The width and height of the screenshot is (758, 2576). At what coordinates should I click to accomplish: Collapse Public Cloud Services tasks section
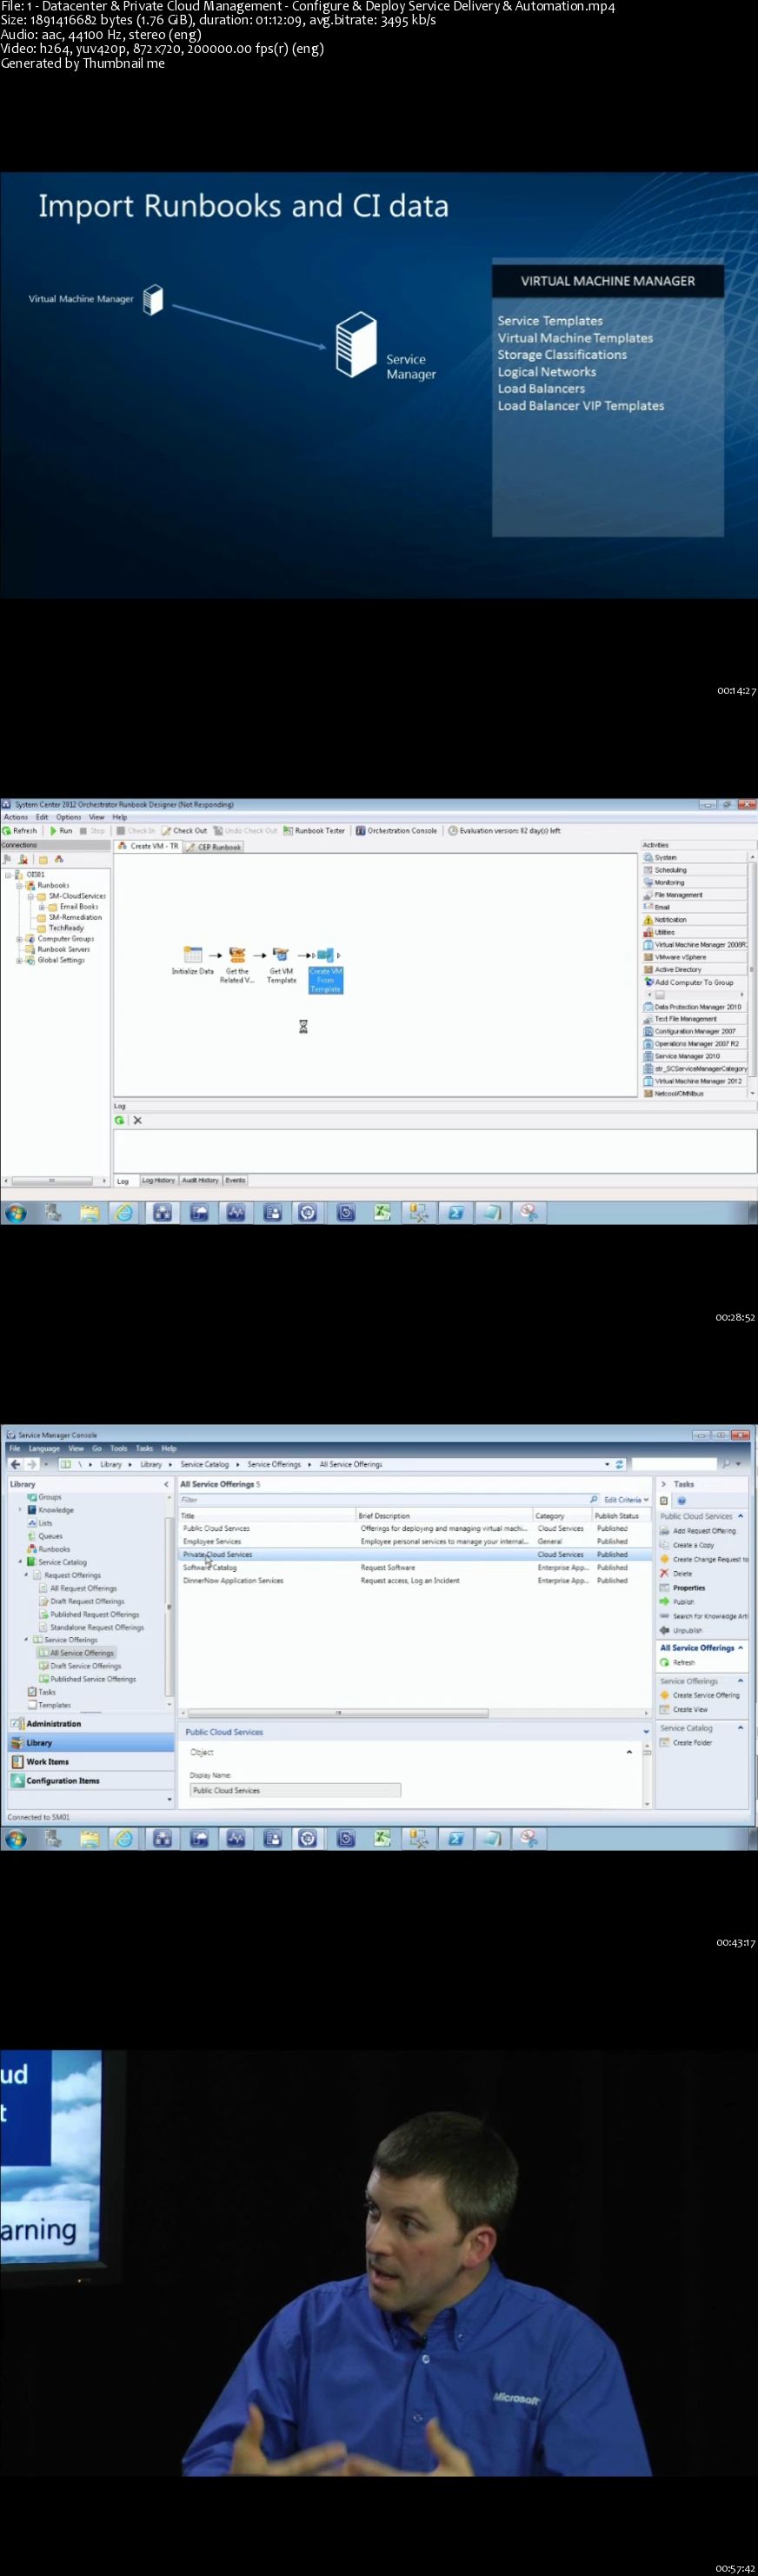[740, 1516]
